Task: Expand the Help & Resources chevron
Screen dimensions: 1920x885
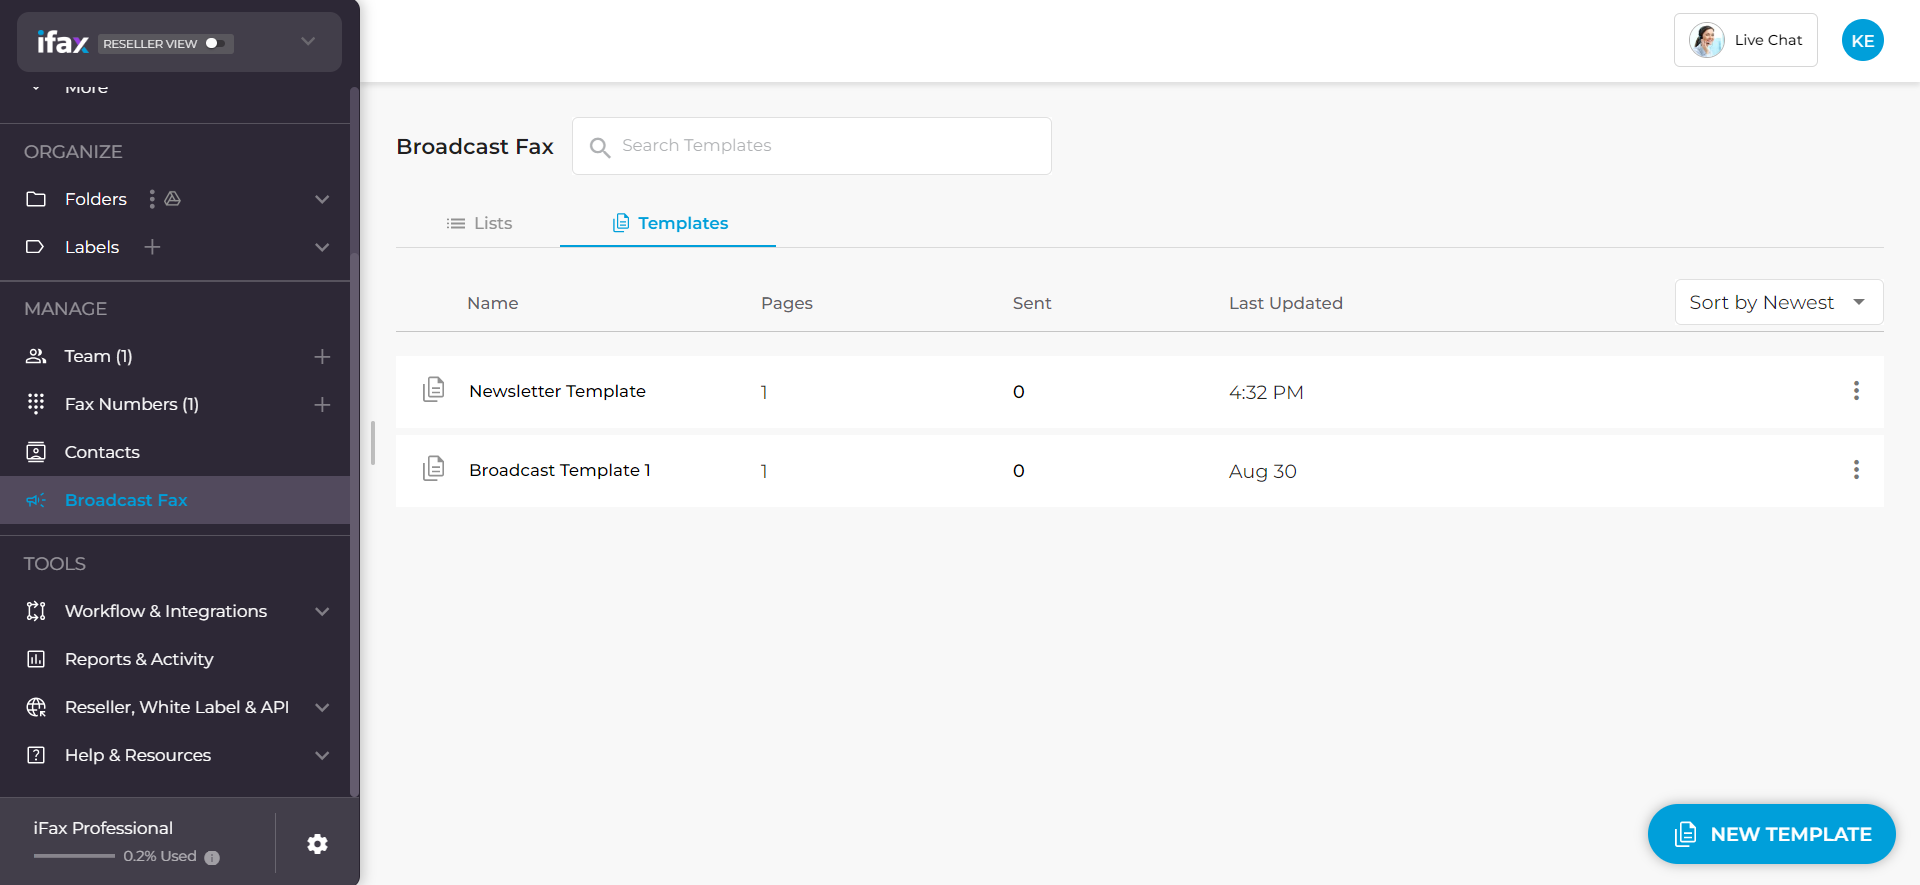Action: pyautogui.click(x=322, y=755)
